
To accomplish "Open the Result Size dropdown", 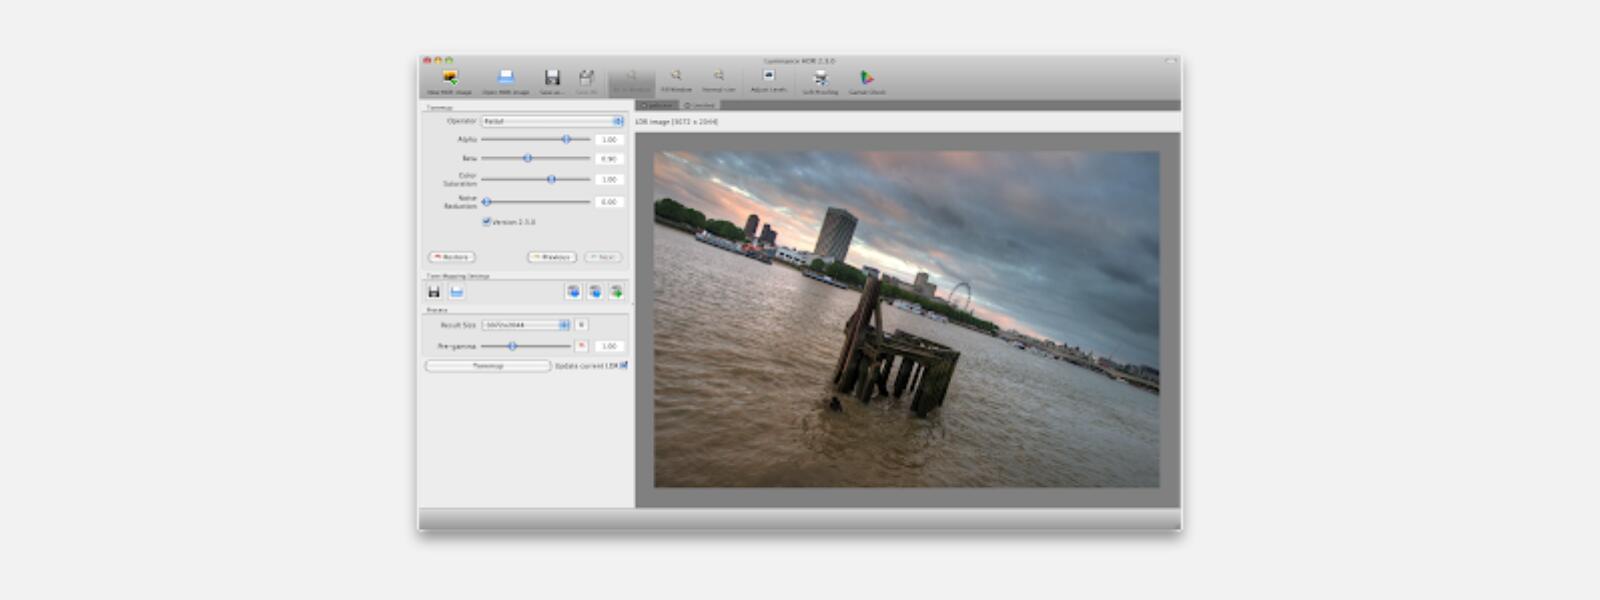I will [526, 325].
